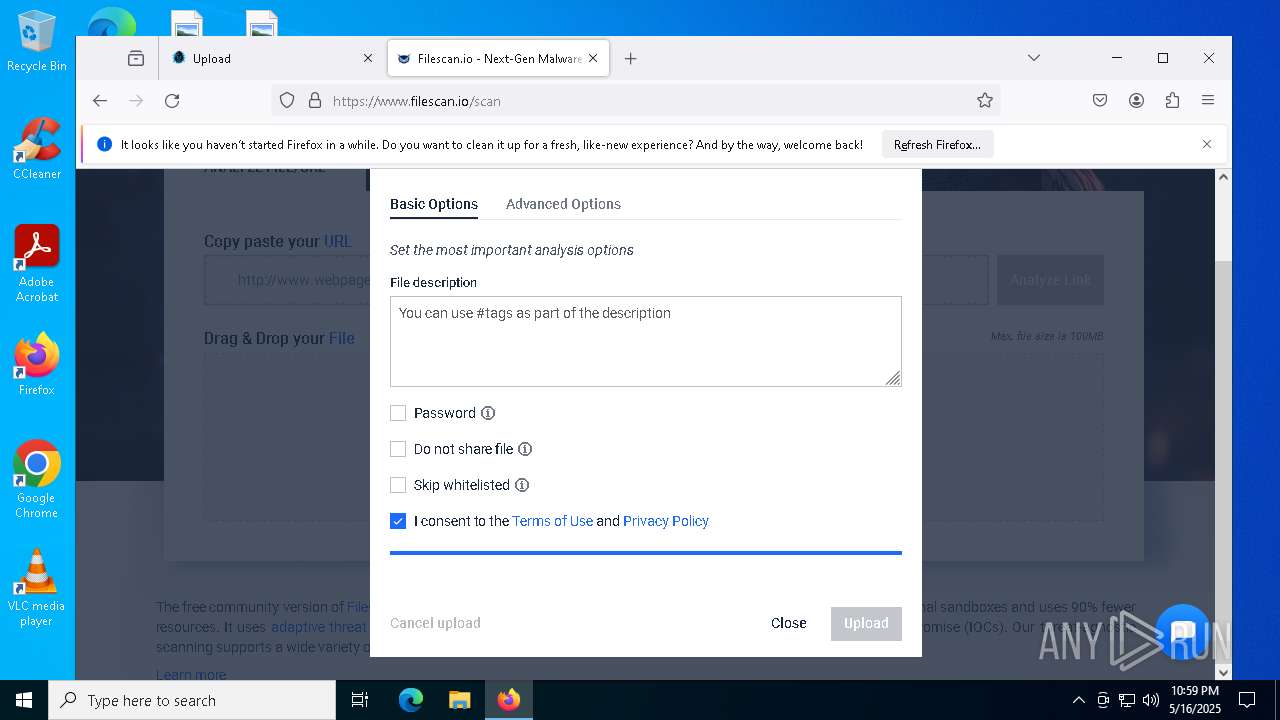Open Firefox View recent browsing icon
This screenshot has height=720, width=1280.
pyautogui.click(x=136, y=59)
